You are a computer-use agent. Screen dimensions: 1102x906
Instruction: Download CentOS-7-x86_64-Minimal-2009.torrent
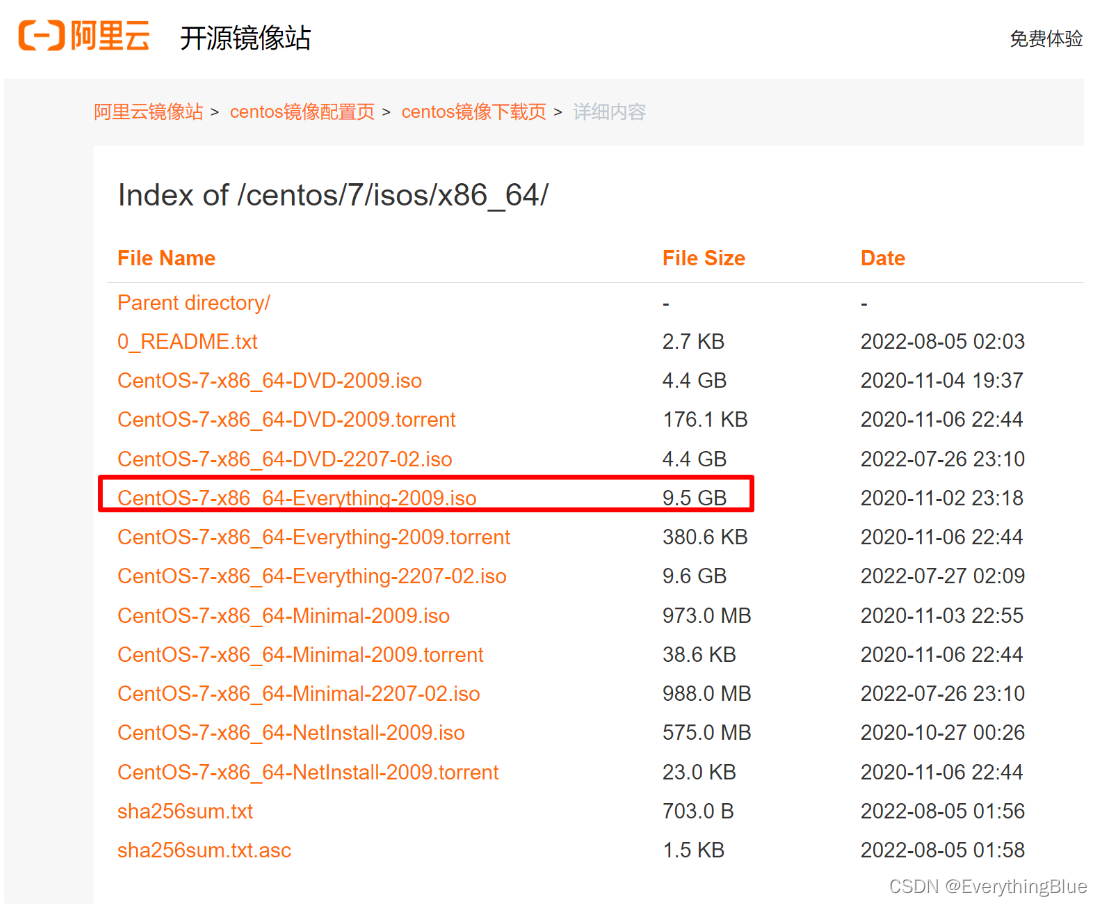(300, 654)
